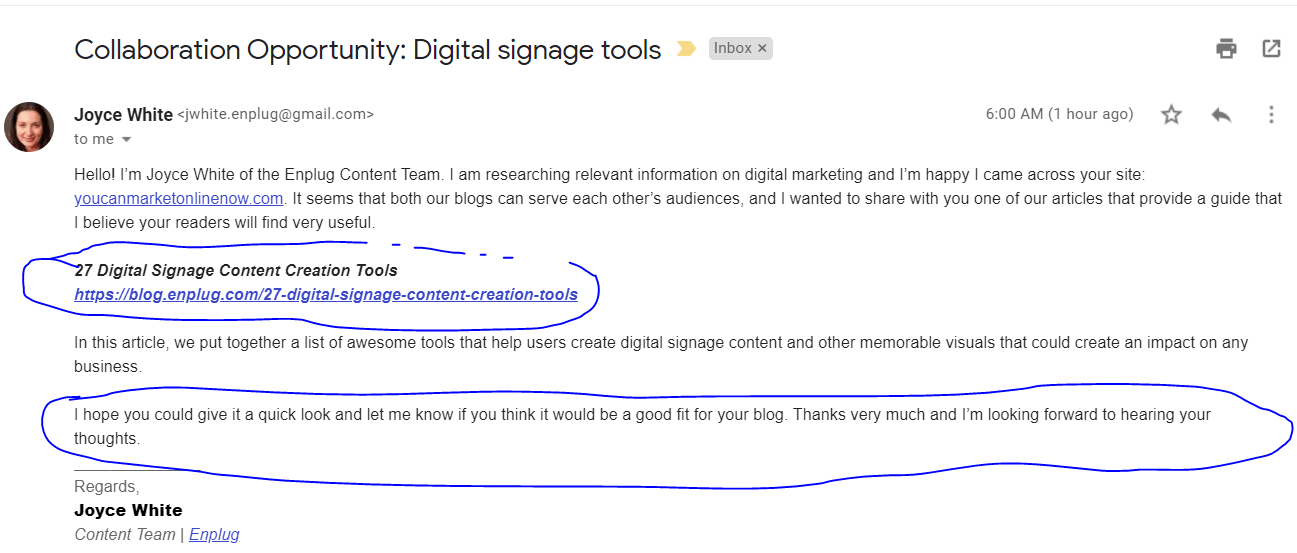Viewport: 1297px width, 553px height.
Task: Click sender name Joyce White in header
Action: pyautogui.click(x=123, y=114)
